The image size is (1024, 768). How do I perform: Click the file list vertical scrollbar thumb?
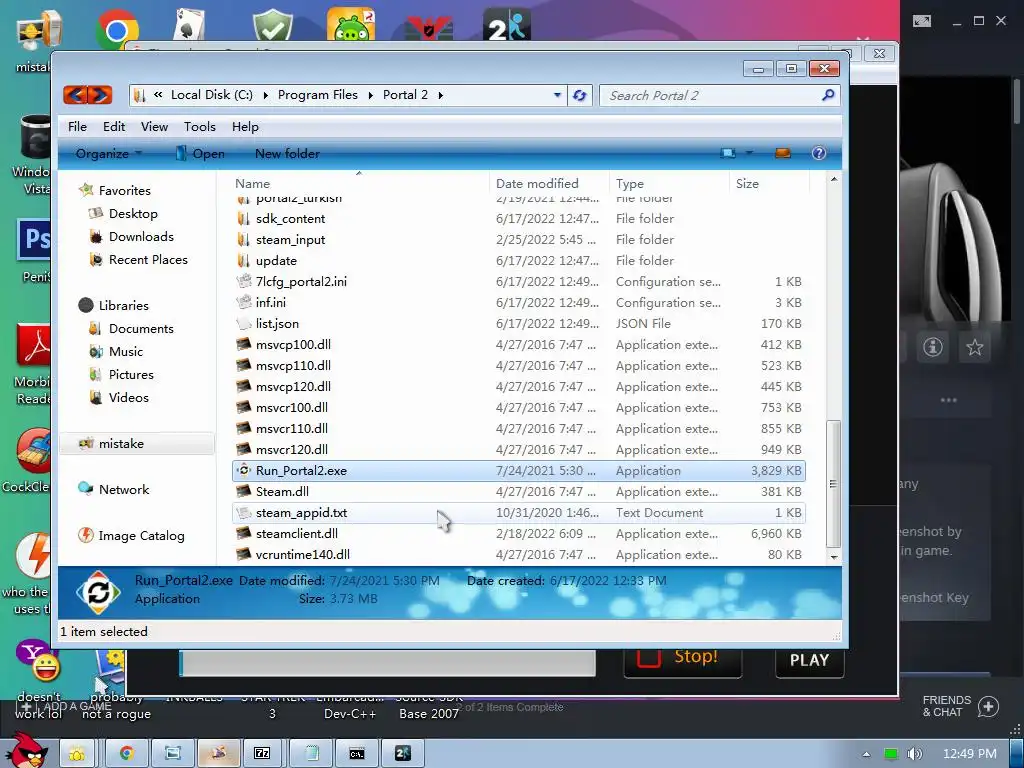click(833, 484)
